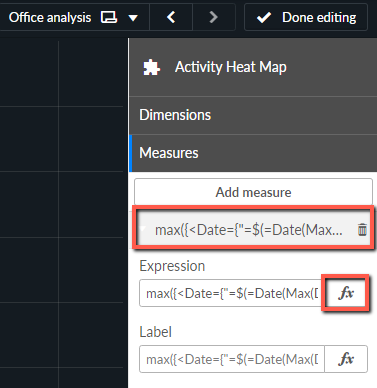Open the Expression editor fx button

tap(346, 293)
